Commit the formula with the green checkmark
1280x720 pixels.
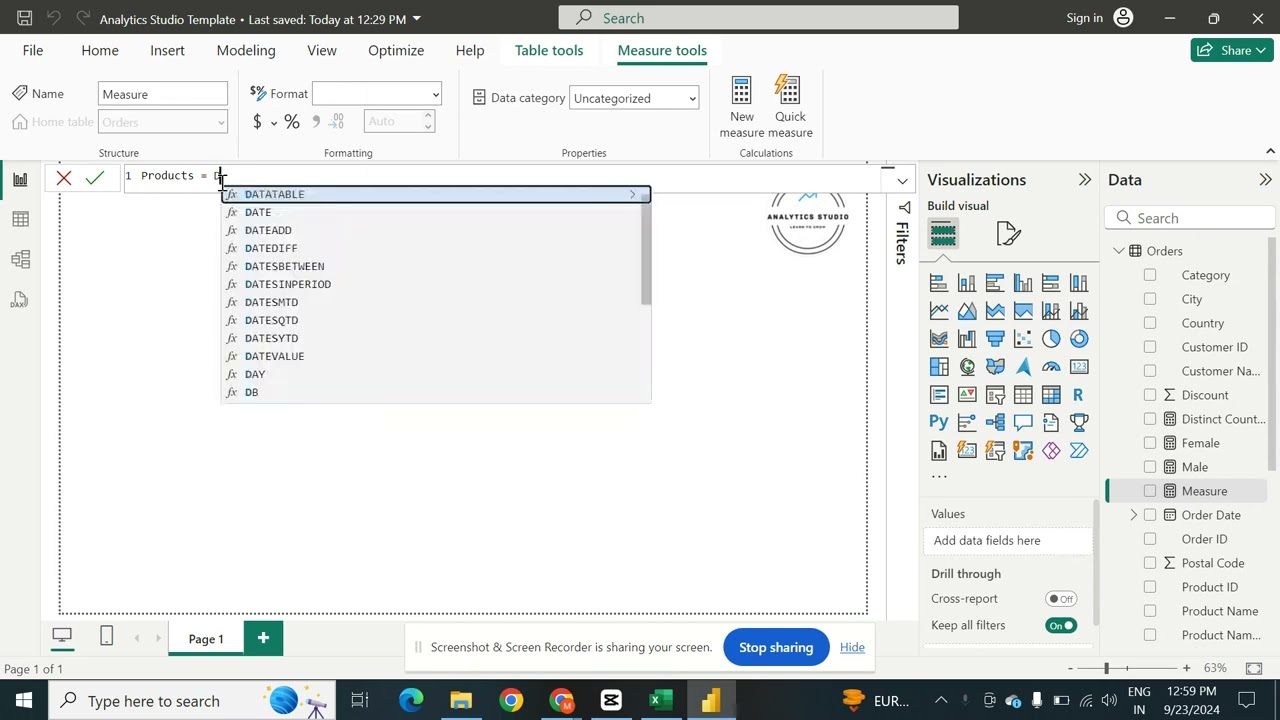(95, 178)
